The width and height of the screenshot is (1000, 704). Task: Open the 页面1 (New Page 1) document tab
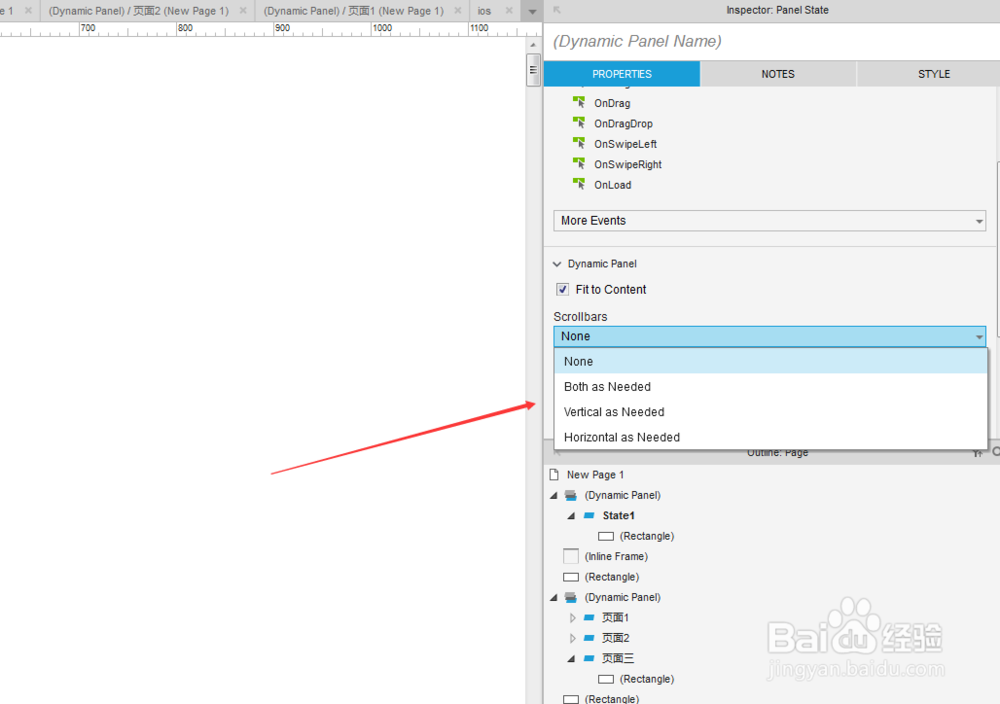coord(353,11)
